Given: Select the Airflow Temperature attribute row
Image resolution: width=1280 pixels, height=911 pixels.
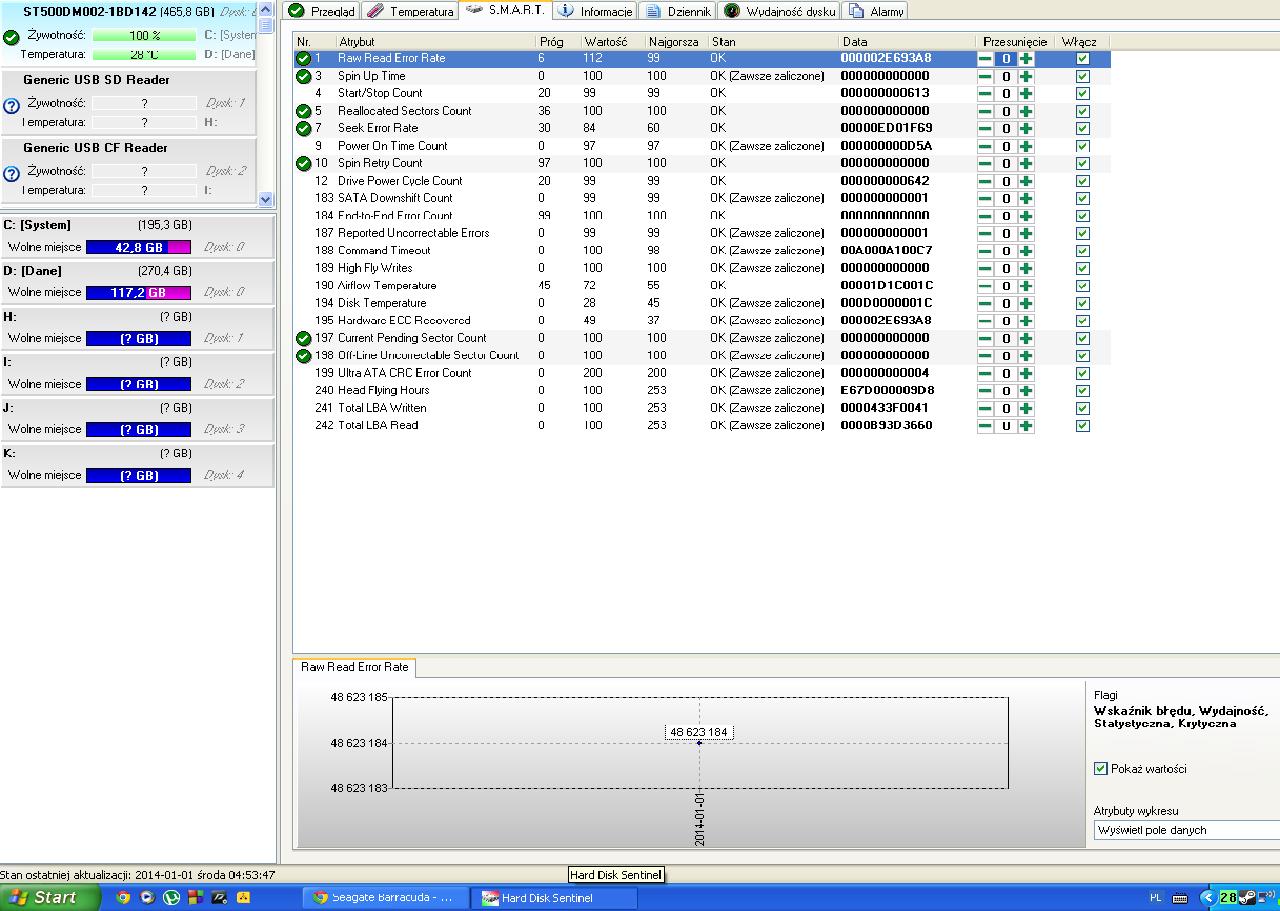Looking at the screenshot, I should [702, 286].
